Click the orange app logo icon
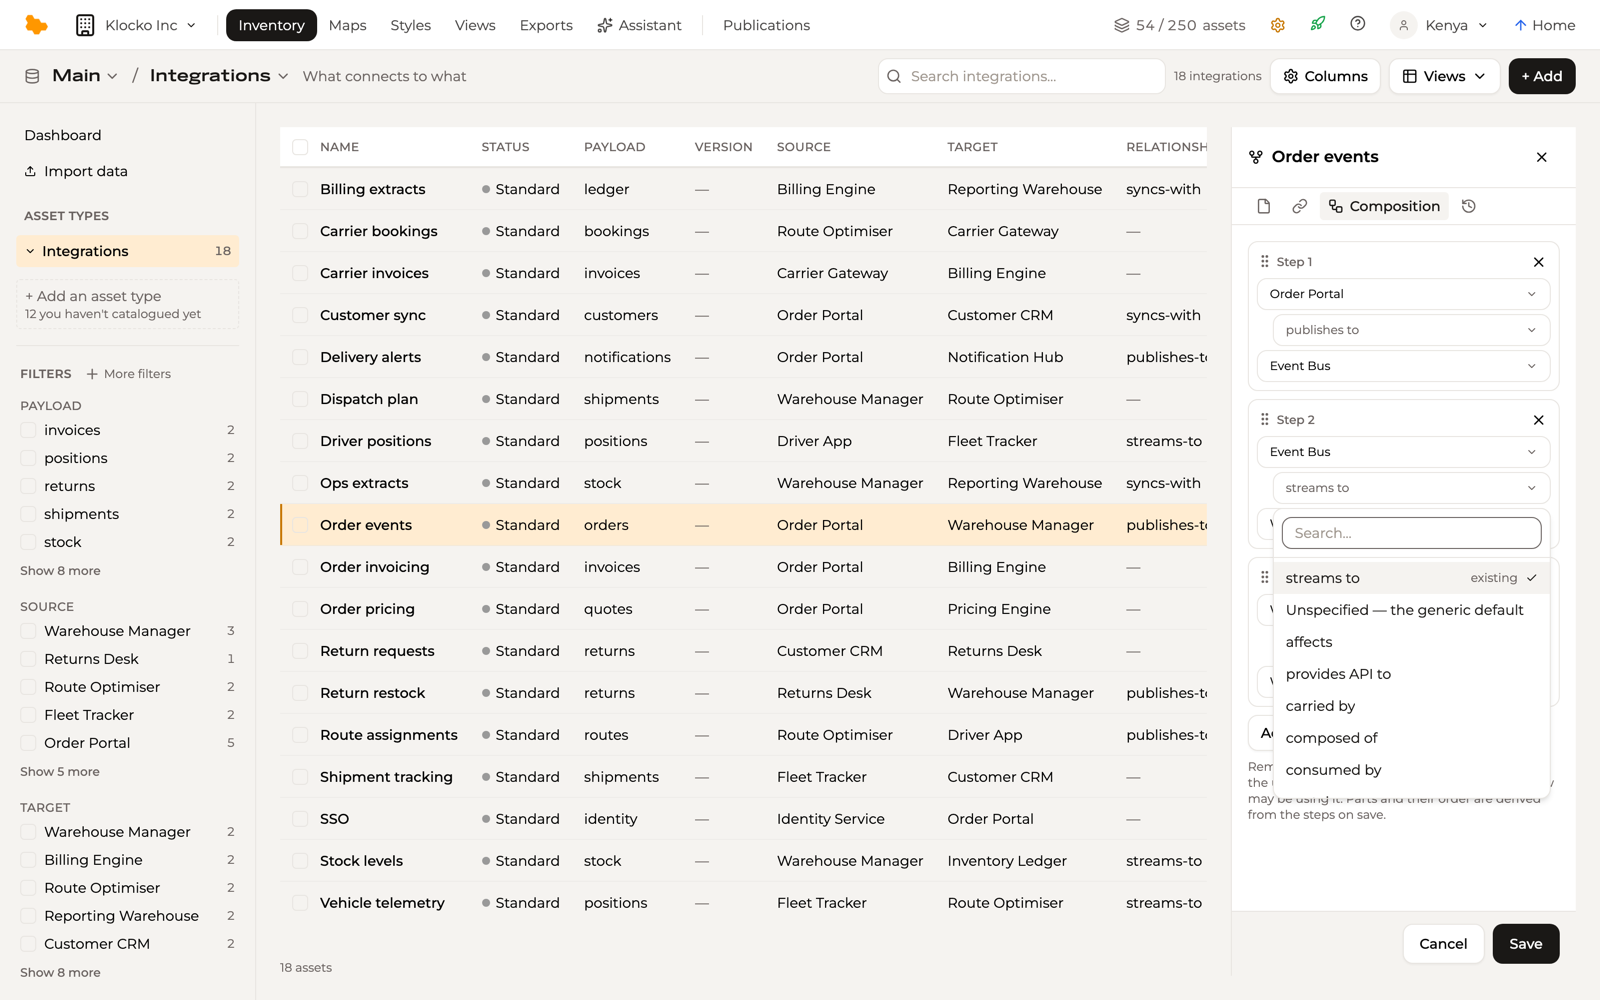The image size is (1600, 1000). pos(36,25)
